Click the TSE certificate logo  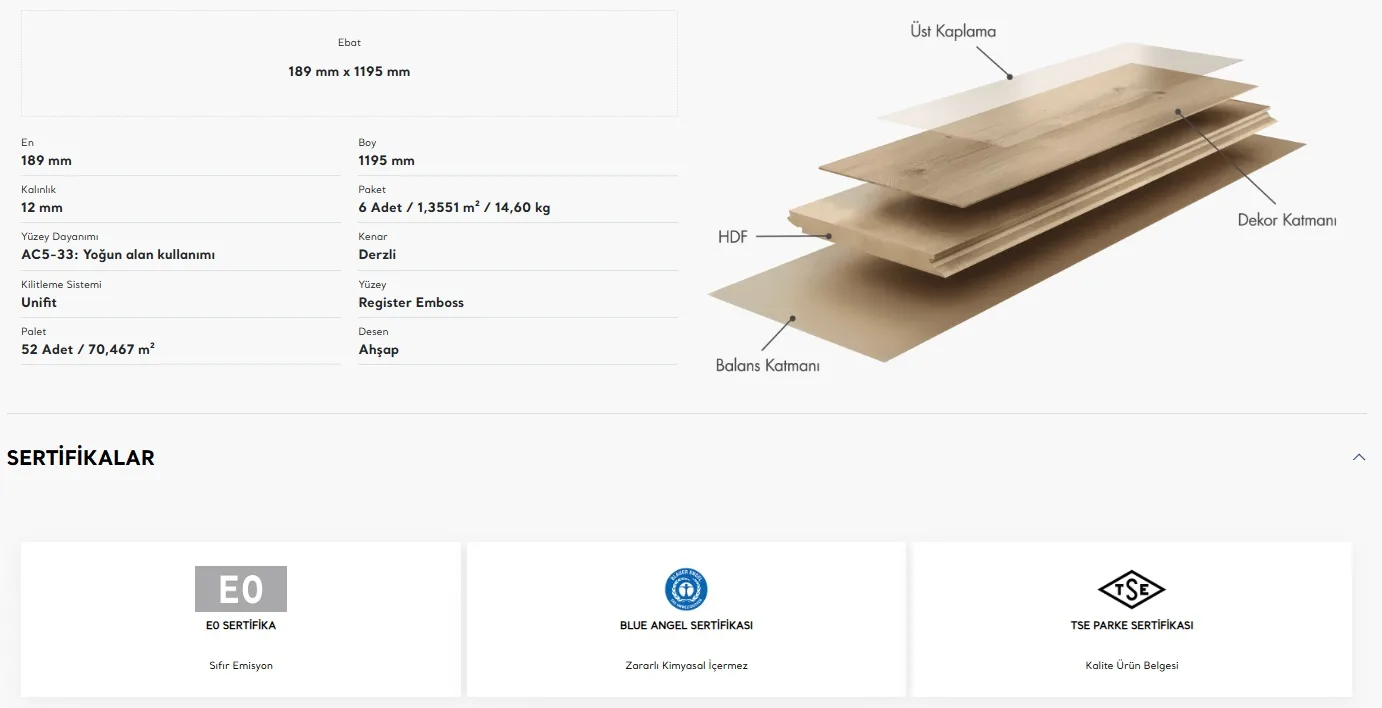tap(1131, 589)
